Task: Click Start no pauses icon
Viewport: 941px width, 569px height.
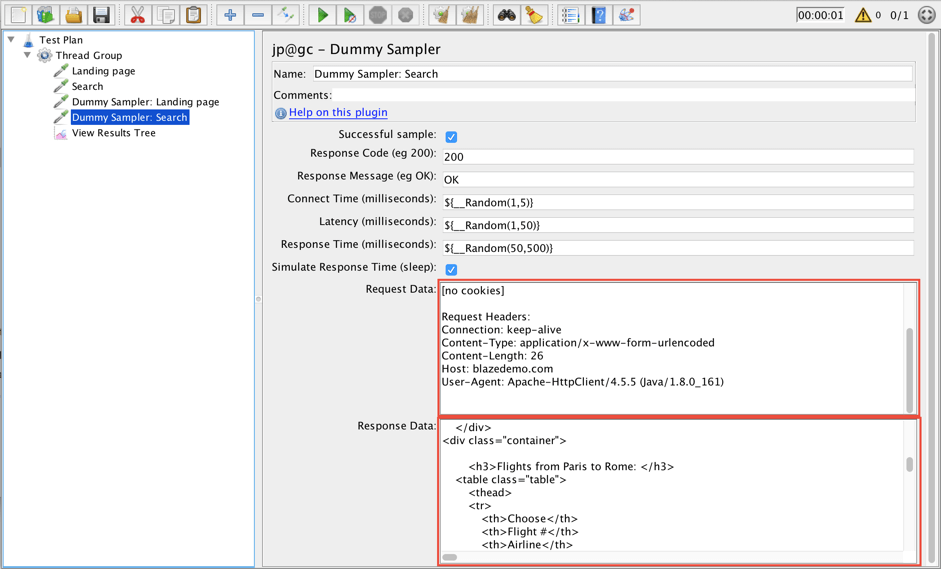Action: point(350,14)
